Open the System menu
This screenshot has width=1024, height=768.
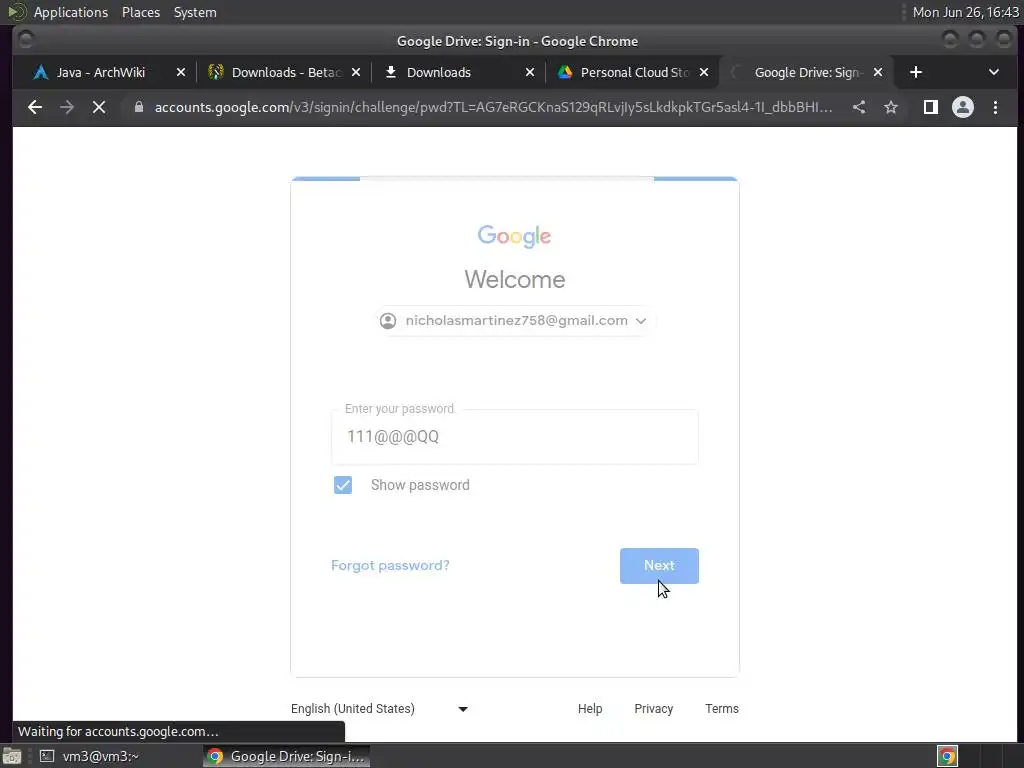(195, 12)
